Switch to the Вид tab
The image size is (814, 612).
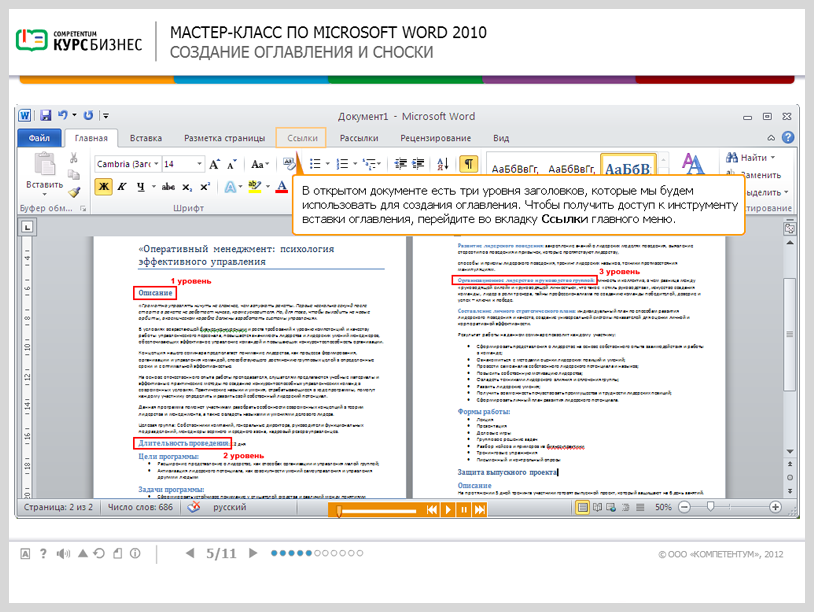[501, 138]
